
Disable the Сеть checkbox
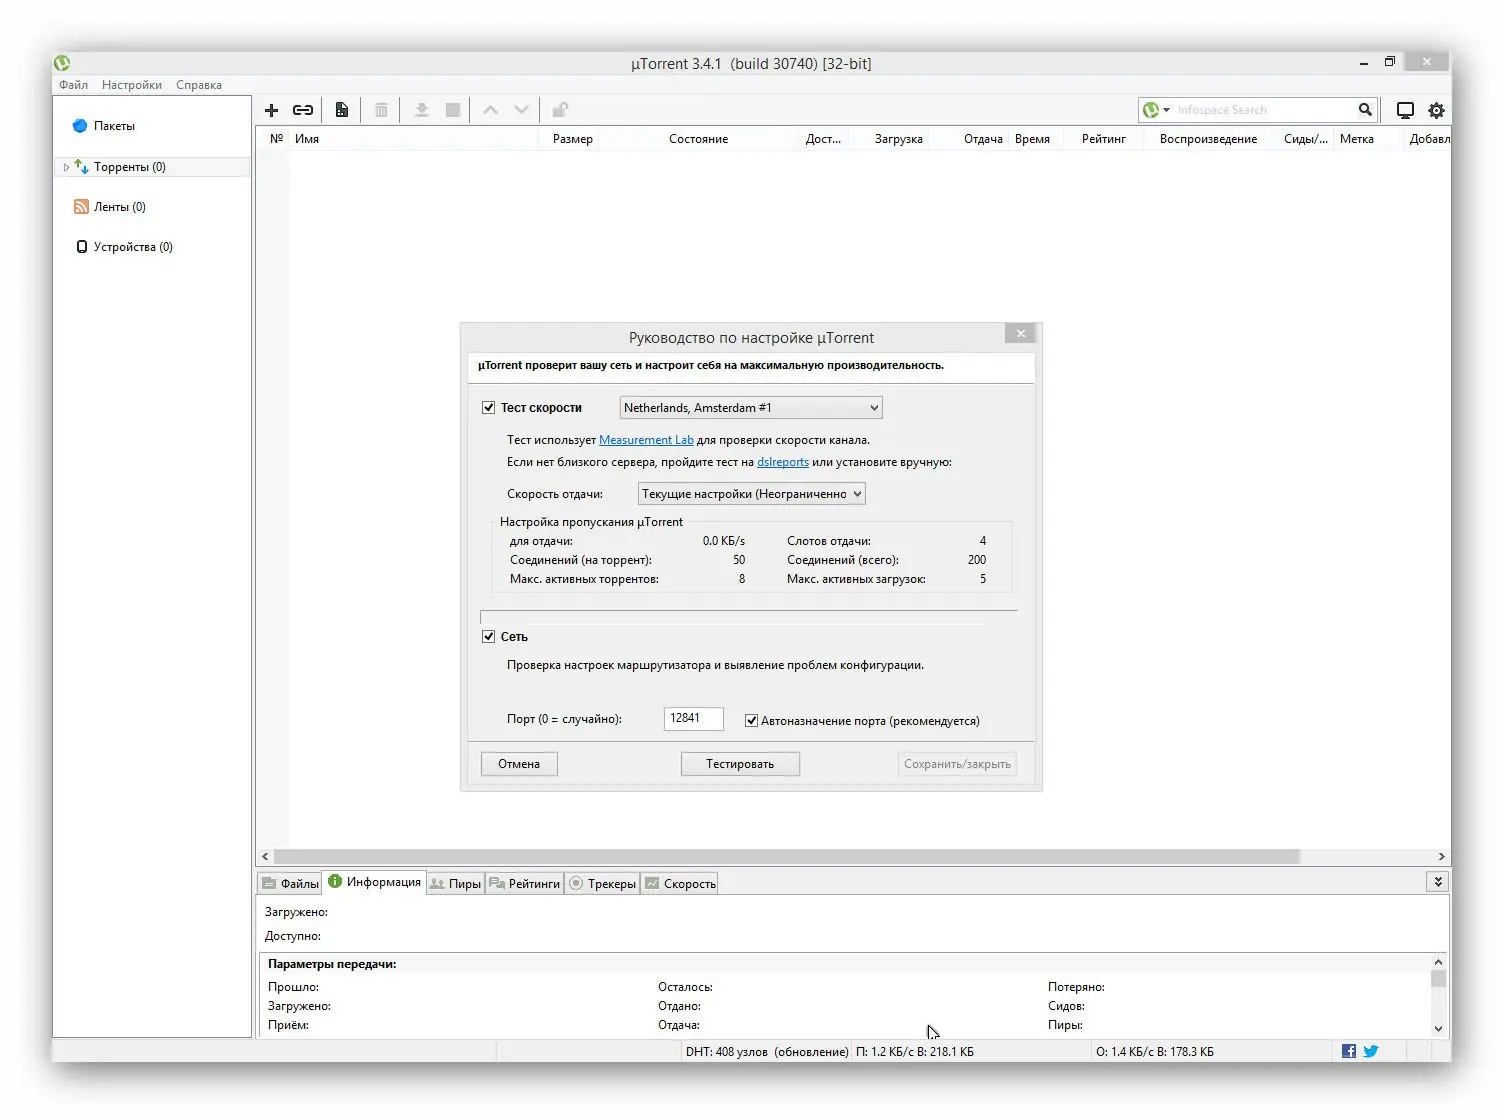(x=489, y=636)
